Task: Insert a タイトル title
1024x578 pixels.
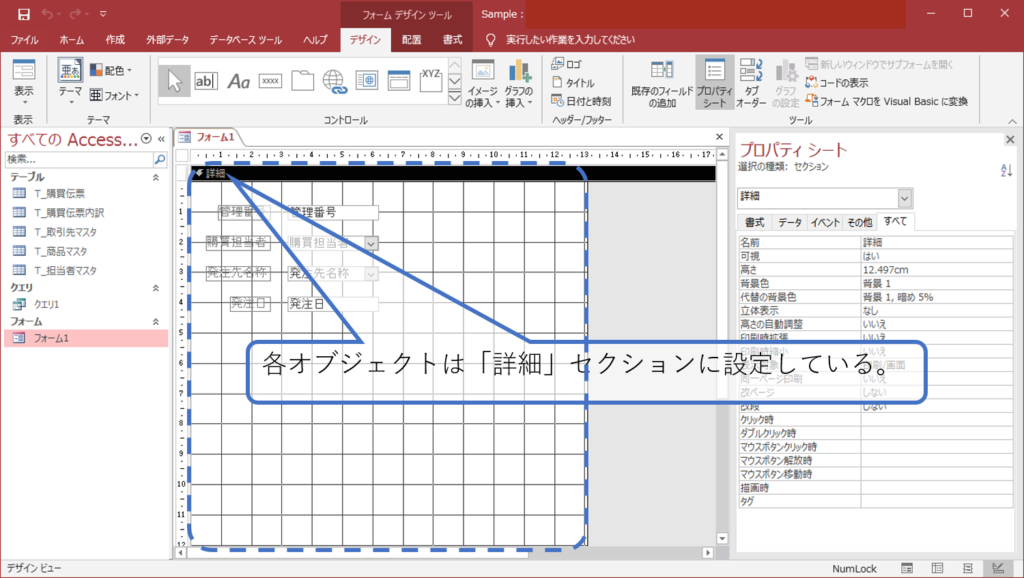Action: coord(573,82)
